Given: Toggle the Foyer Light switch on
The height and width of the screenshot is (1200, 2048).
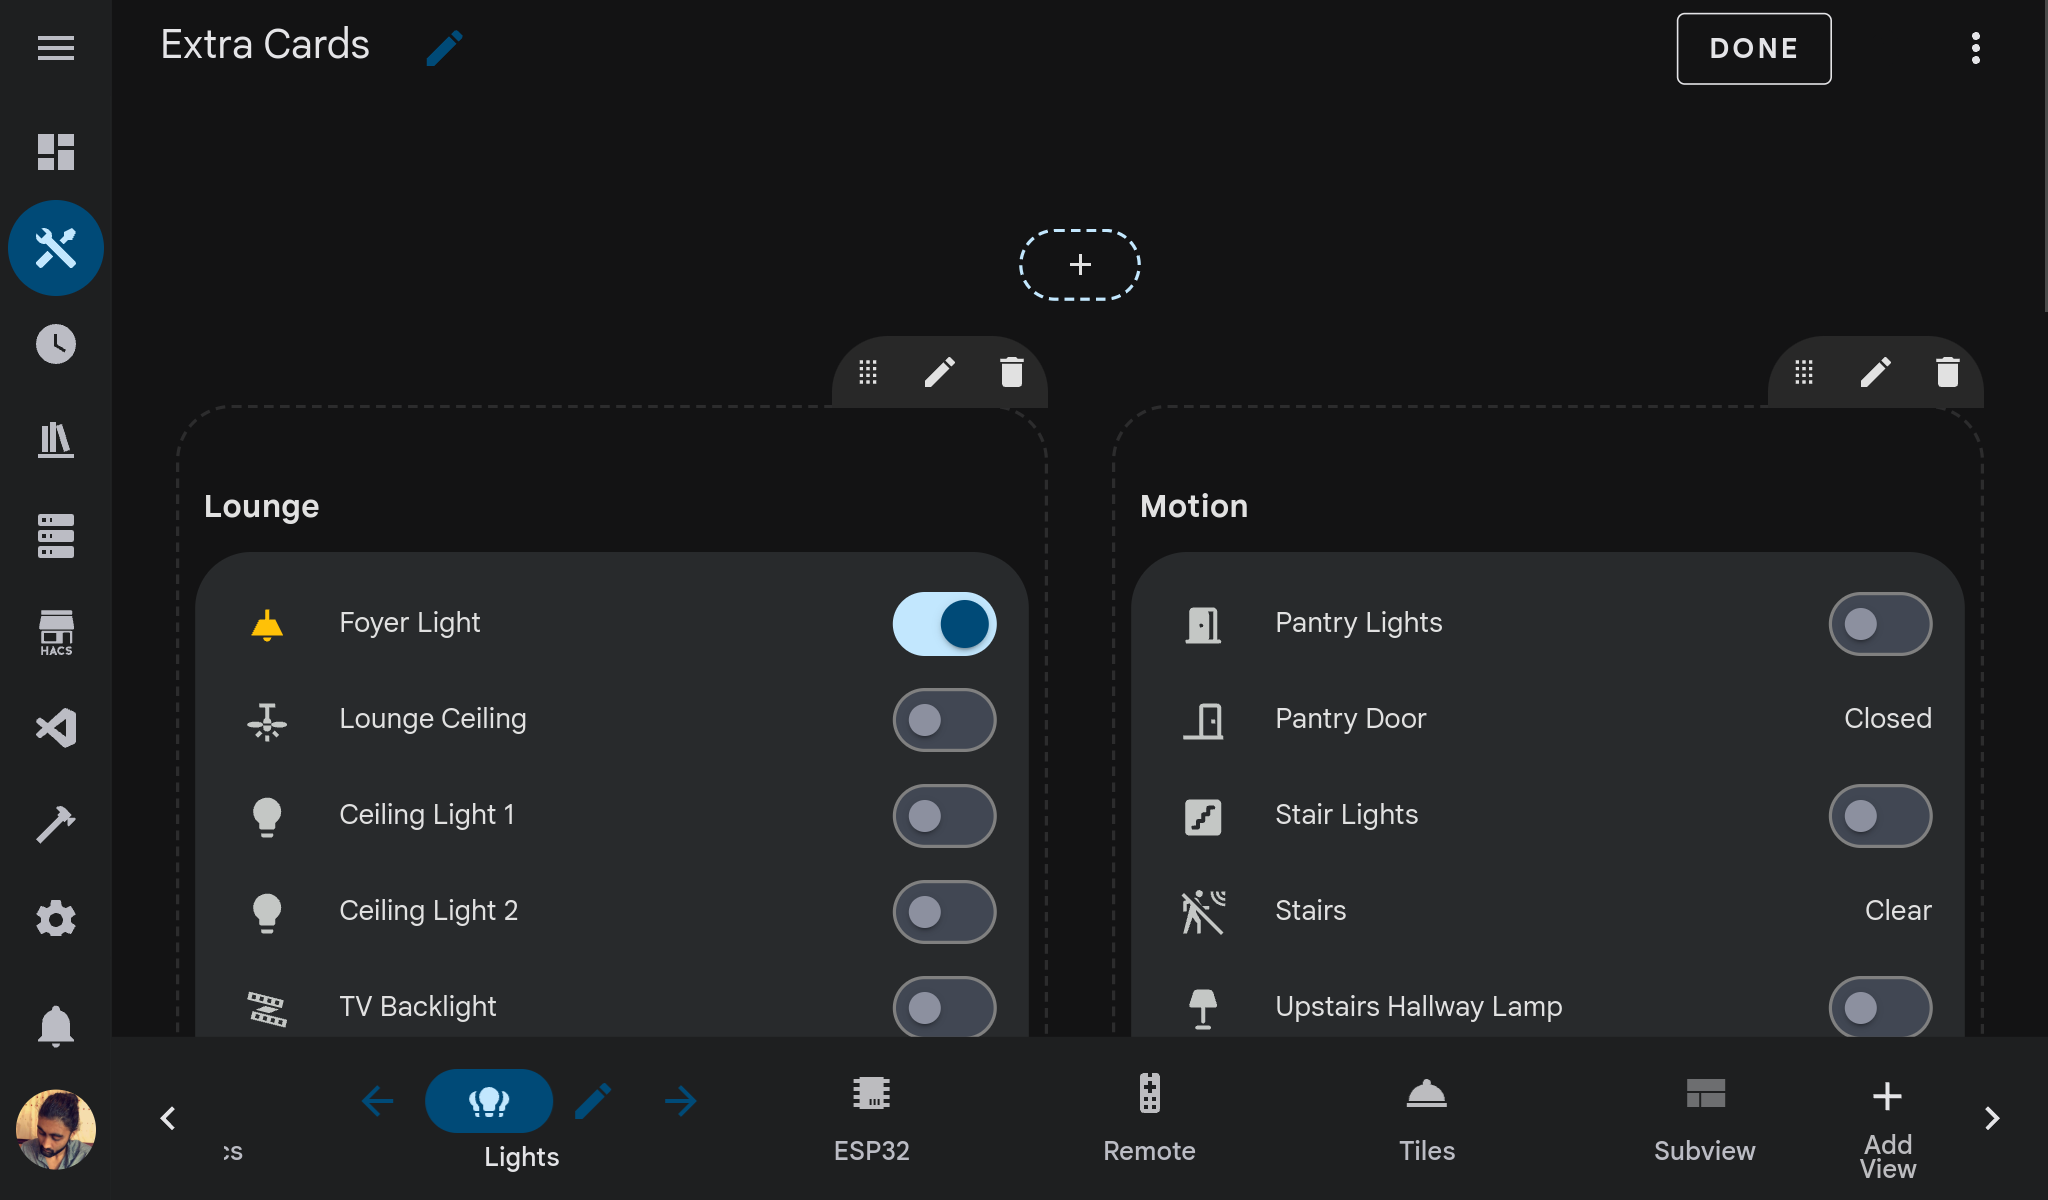Looking at the screenshot, I should click(943, 621).
